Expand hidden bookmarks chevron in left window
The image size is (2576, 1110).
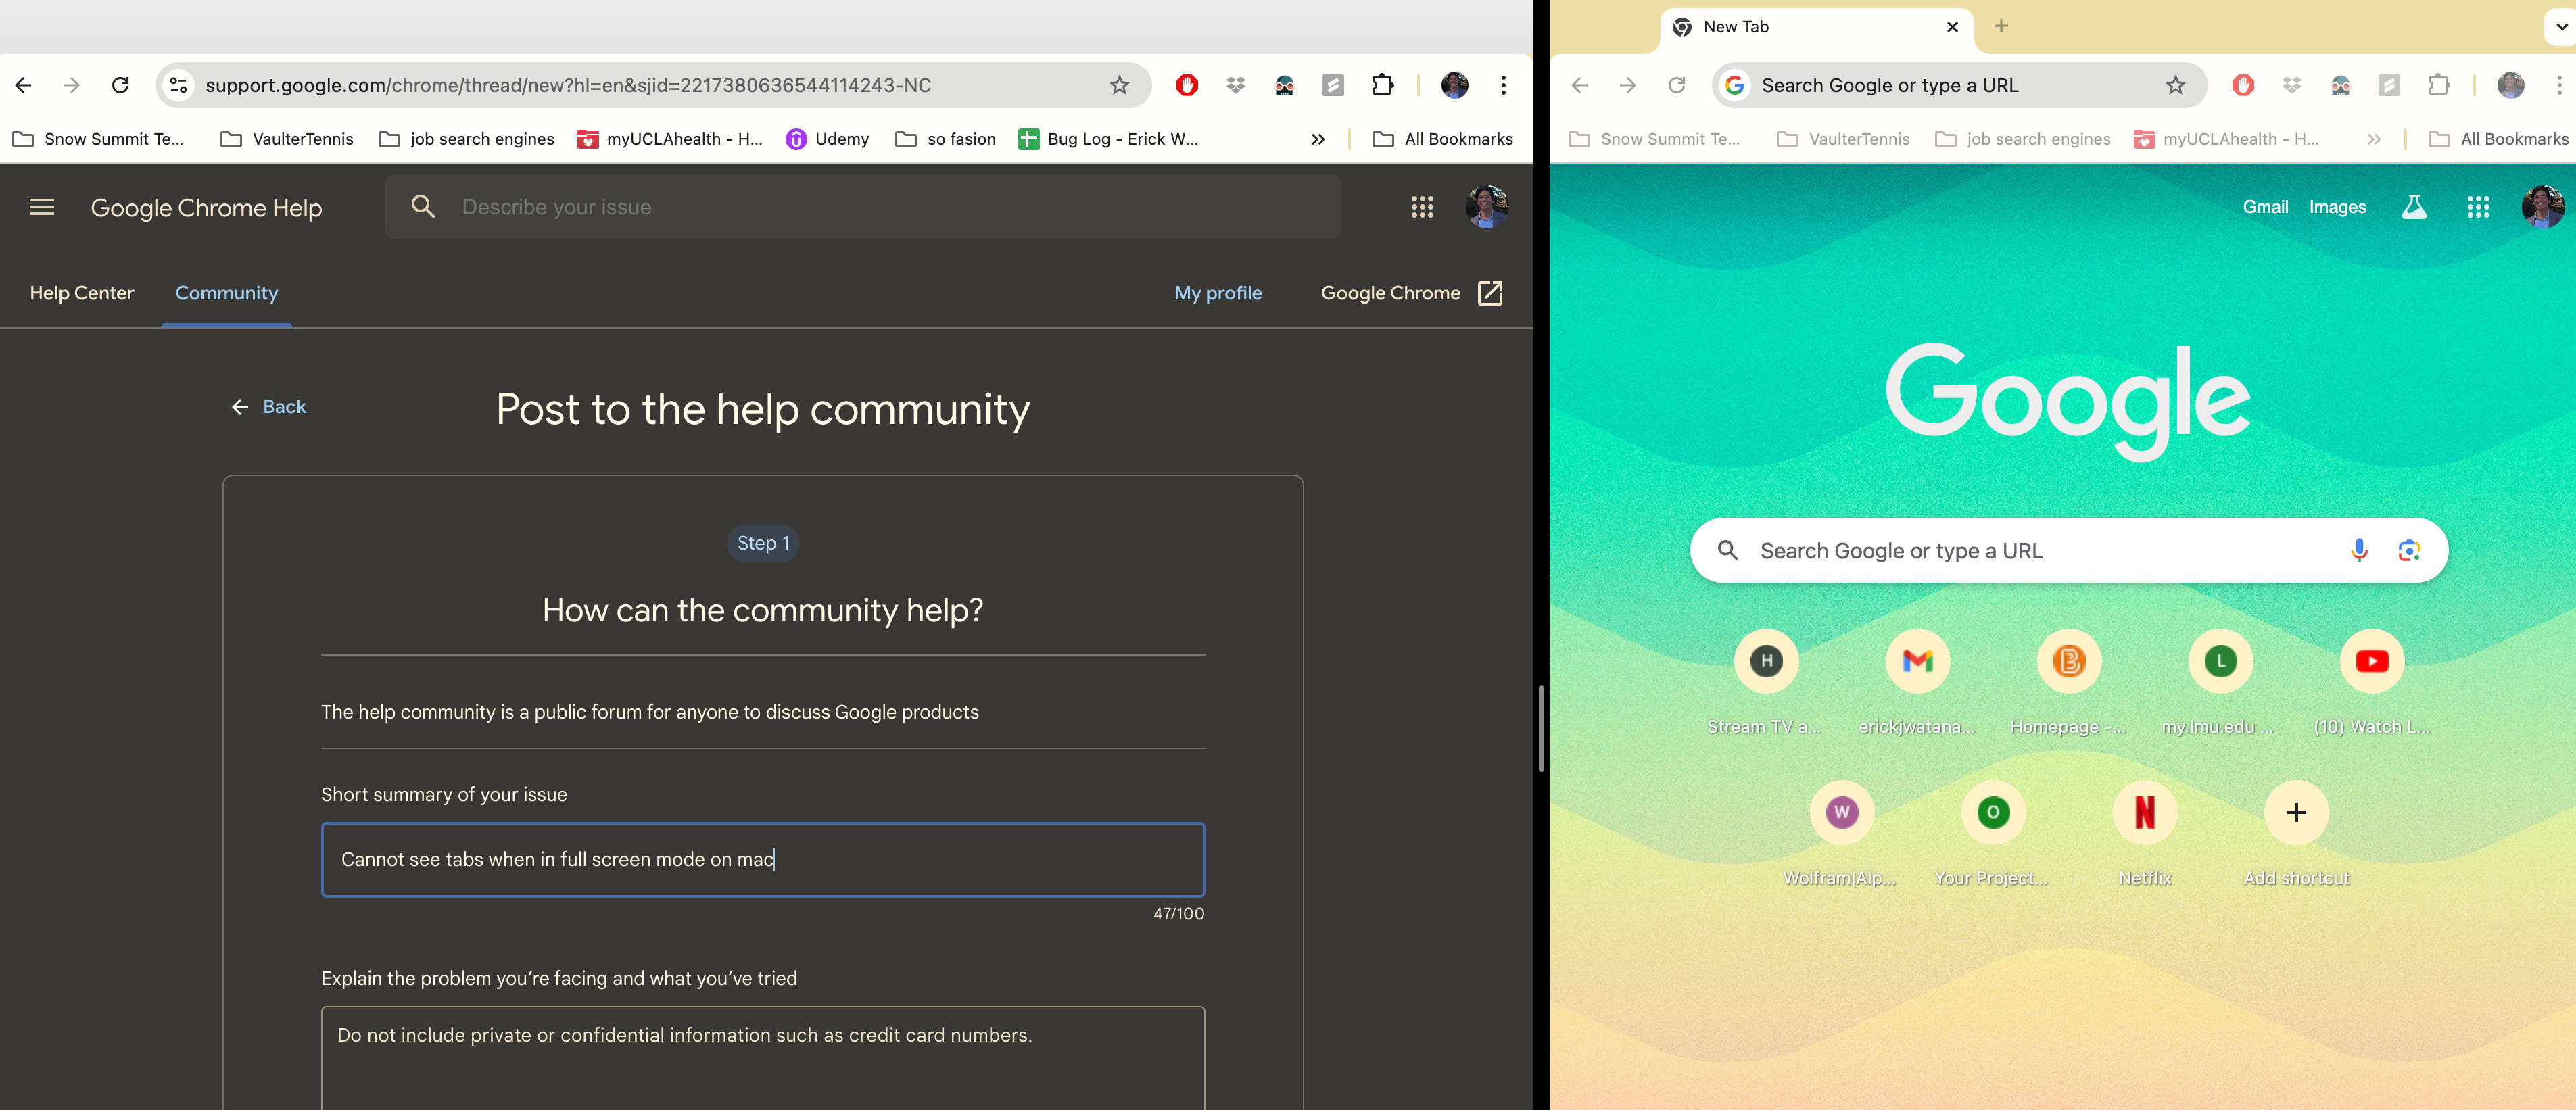tap(1318, 139)
